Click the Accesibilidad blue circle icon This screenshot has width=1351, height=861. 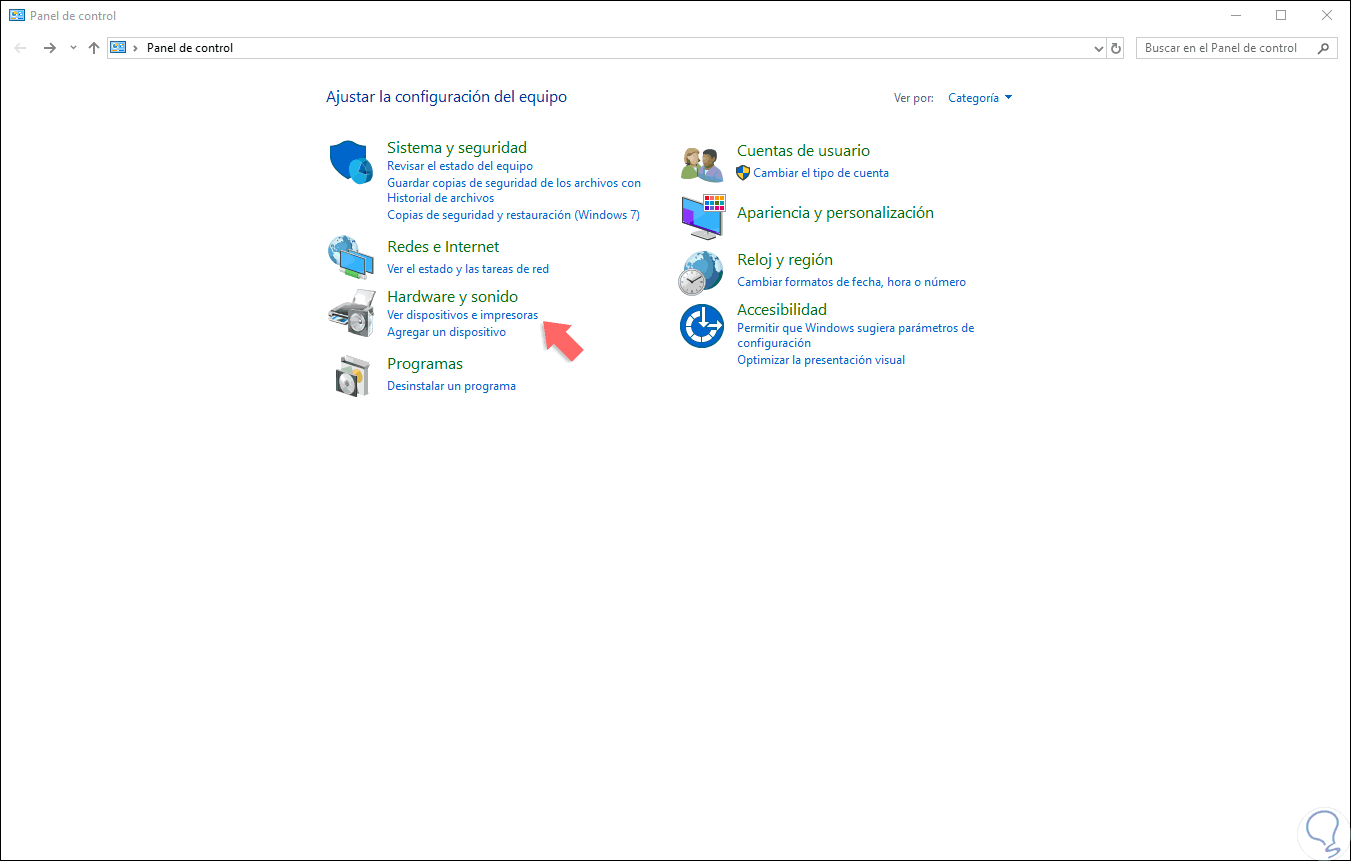(x=702, y=326)
